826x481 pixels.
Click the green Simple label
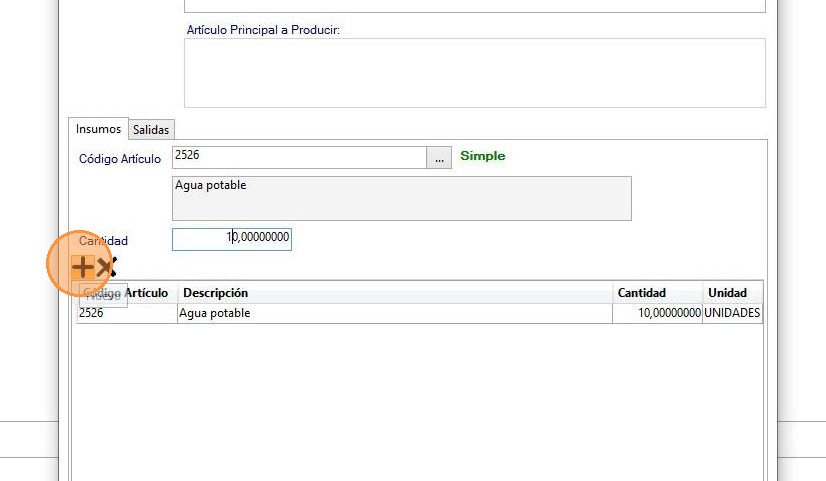point(482,156)
